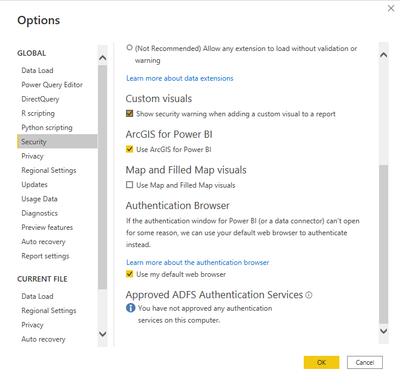Select the 'Not Recommended' allow any extension radio button

[x=130, y=48]
